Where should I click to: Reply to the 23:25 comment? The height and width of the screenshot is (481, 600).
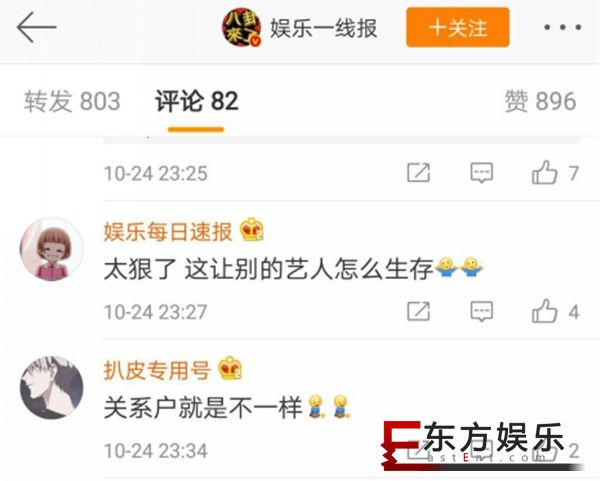tap(481, 173)
